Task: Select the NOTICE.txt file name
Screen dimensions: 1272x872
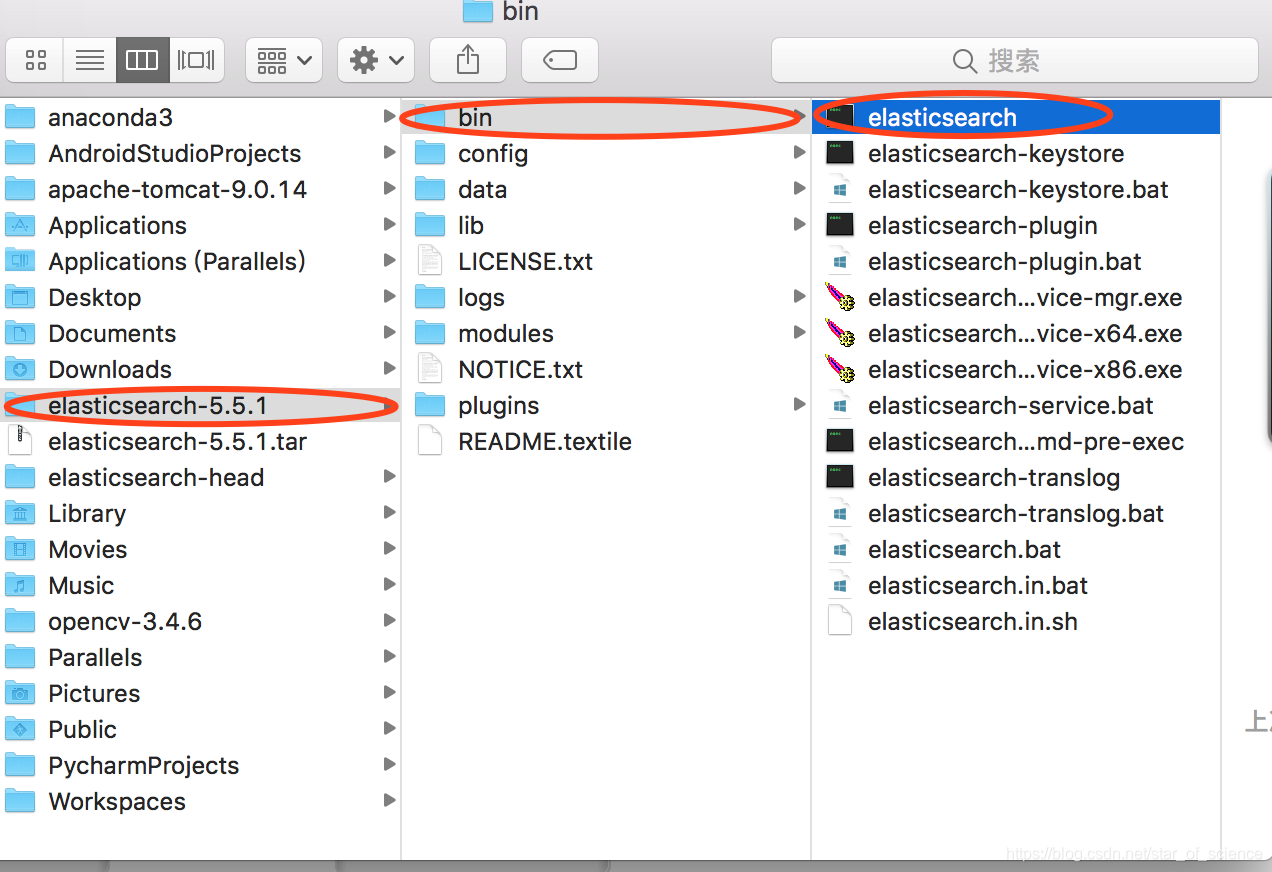Action: [520, 370]
